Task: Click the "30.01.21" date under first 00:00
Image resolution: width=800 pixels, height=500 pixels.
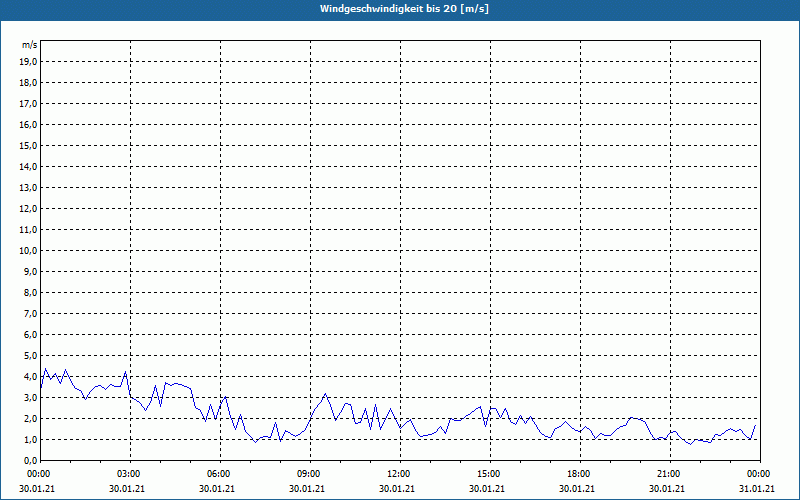Action: (37, 488)
